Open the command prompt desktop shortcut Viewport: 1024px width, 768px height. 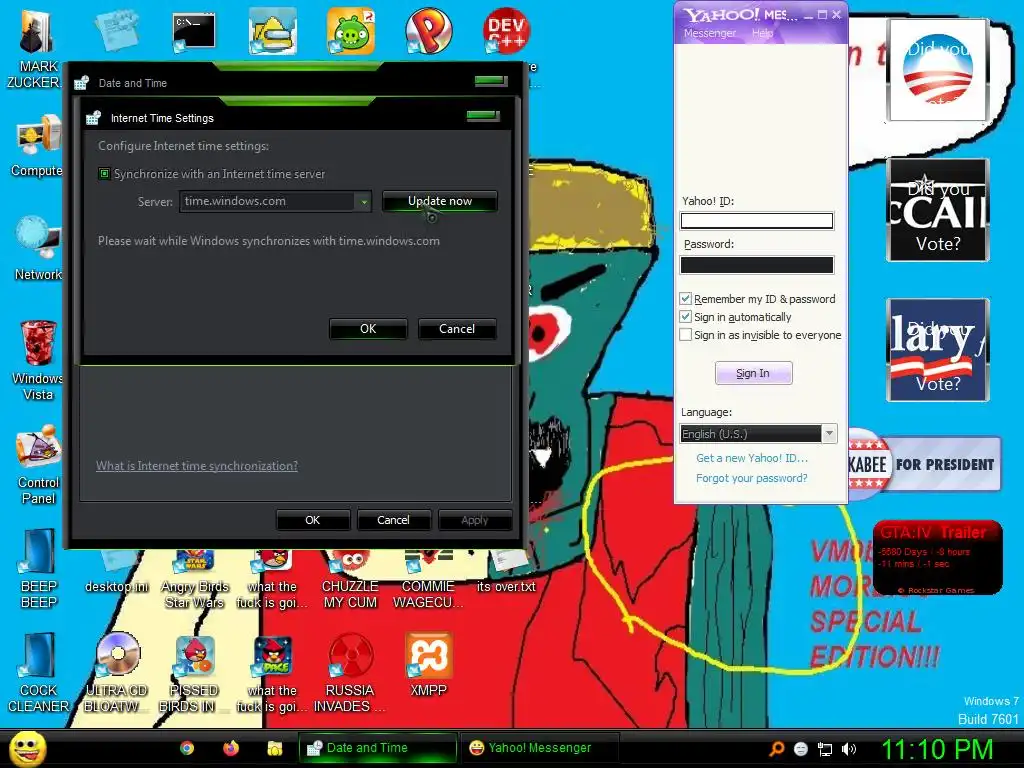[193, 32]
